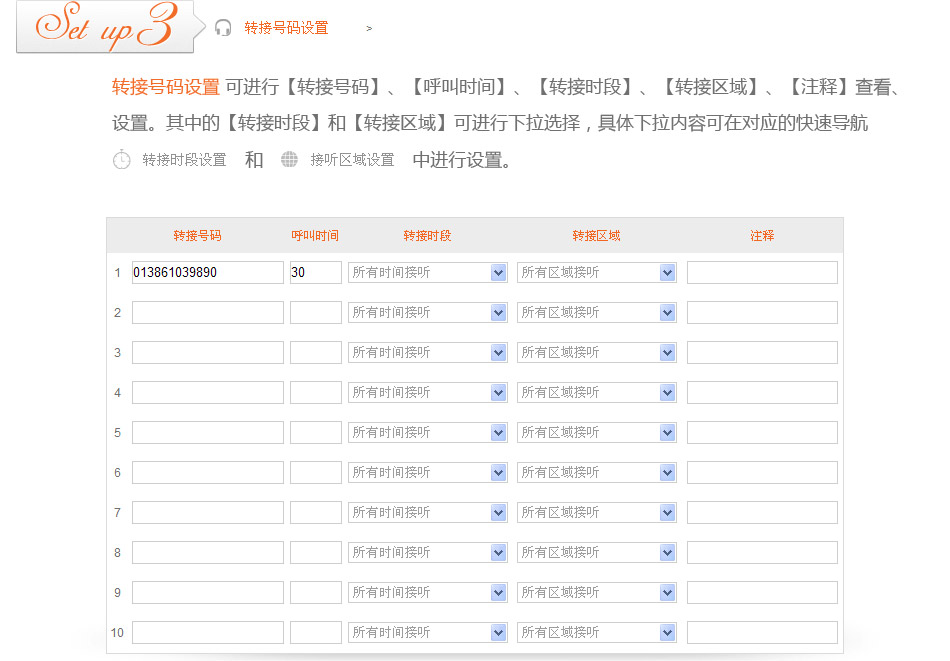Expand row 1 转接区域 dropdown
Viewport: 950px width, 661px height.
coord(597,272)
